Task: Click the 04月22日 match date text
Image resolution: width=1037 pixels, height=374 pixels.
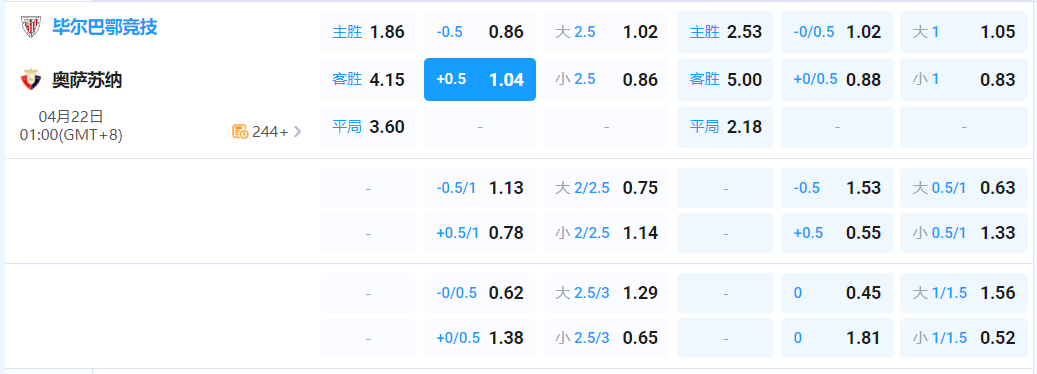Action: [x=71, y=117]
